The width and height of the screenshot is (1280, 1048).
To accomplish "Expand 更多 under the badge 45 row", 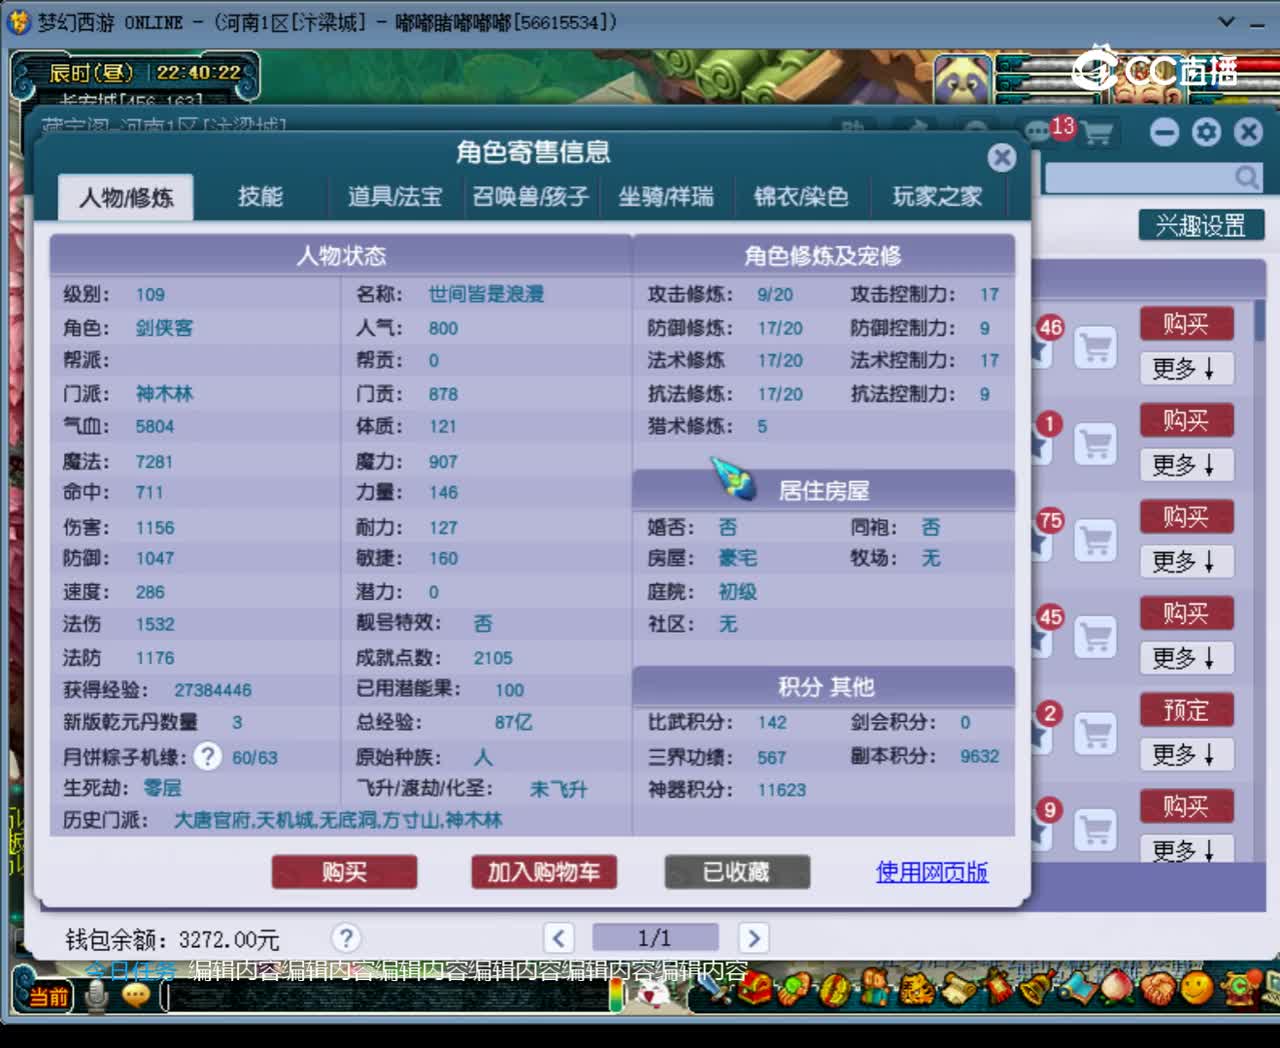I will 1186,658.
